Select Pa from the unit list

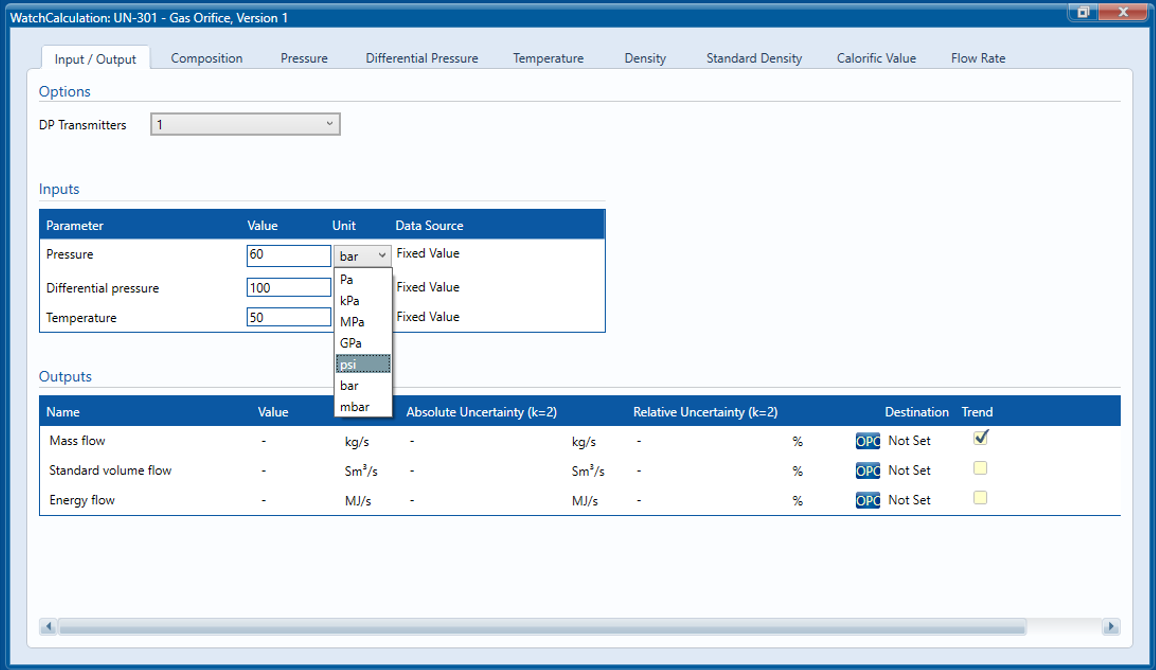click(x=363, y=279)
